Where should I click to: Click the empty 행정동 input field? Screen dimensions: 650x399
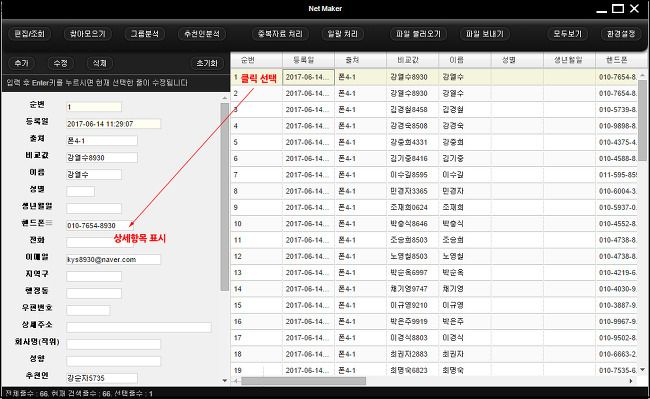(94, 293)
